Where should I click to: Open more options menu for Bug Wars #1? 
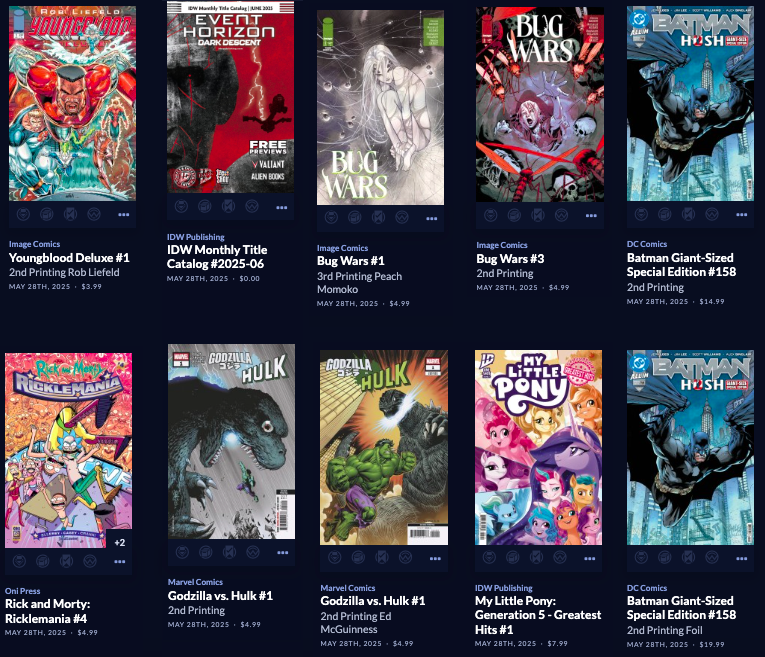click(x=432, y=219)
